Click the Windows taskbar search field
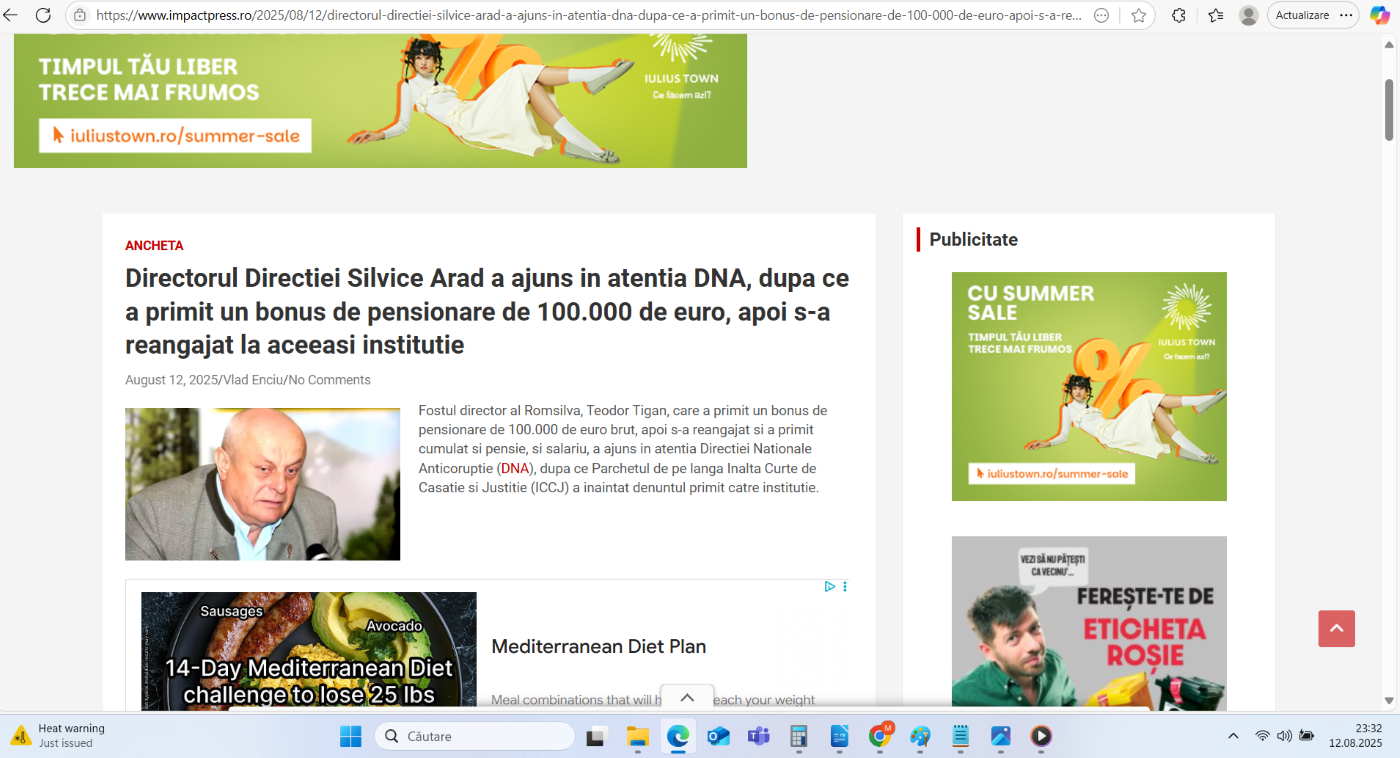The width and height of the screenshot is (1400, 758). point(475,737)
